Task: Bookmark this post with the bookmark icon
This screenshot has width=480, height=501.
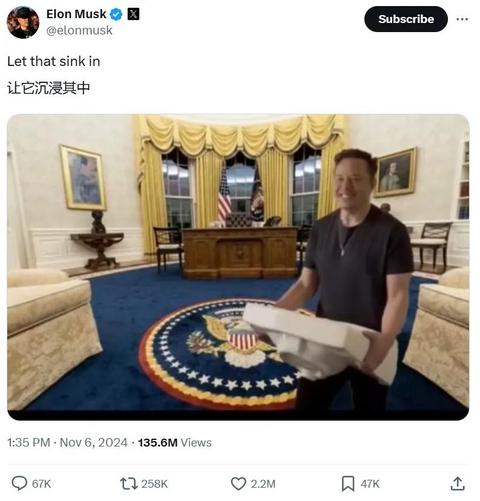Action: 348,484
